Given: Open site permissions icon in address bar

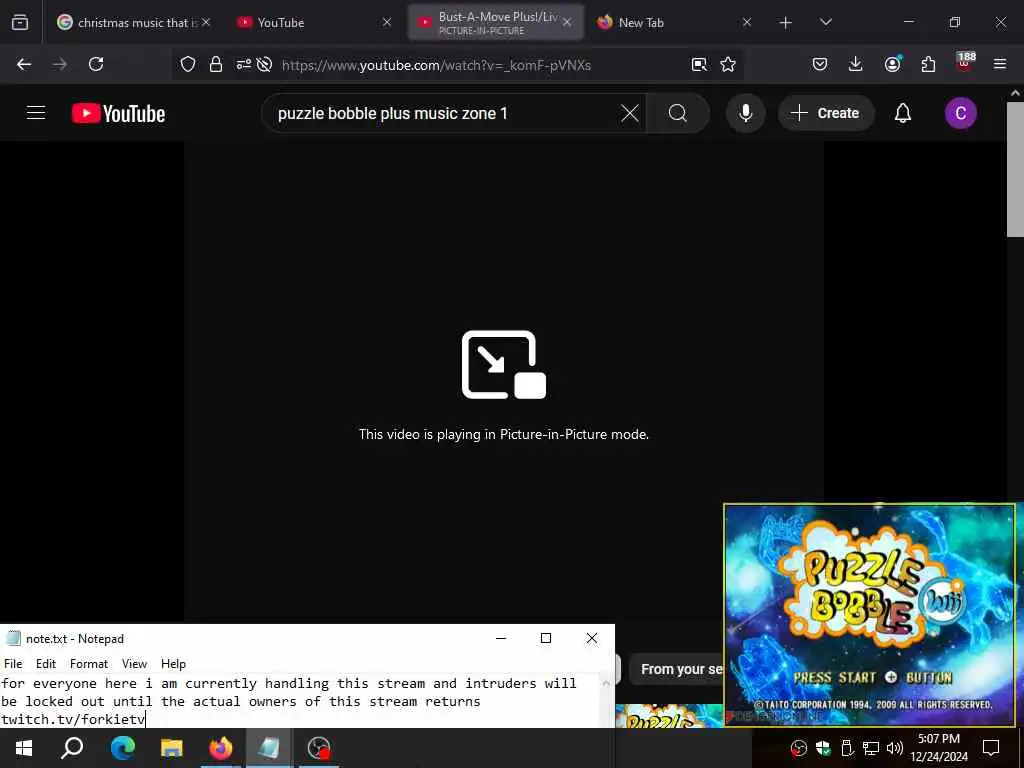Looking at the screenshot, I should click(244, 64).
